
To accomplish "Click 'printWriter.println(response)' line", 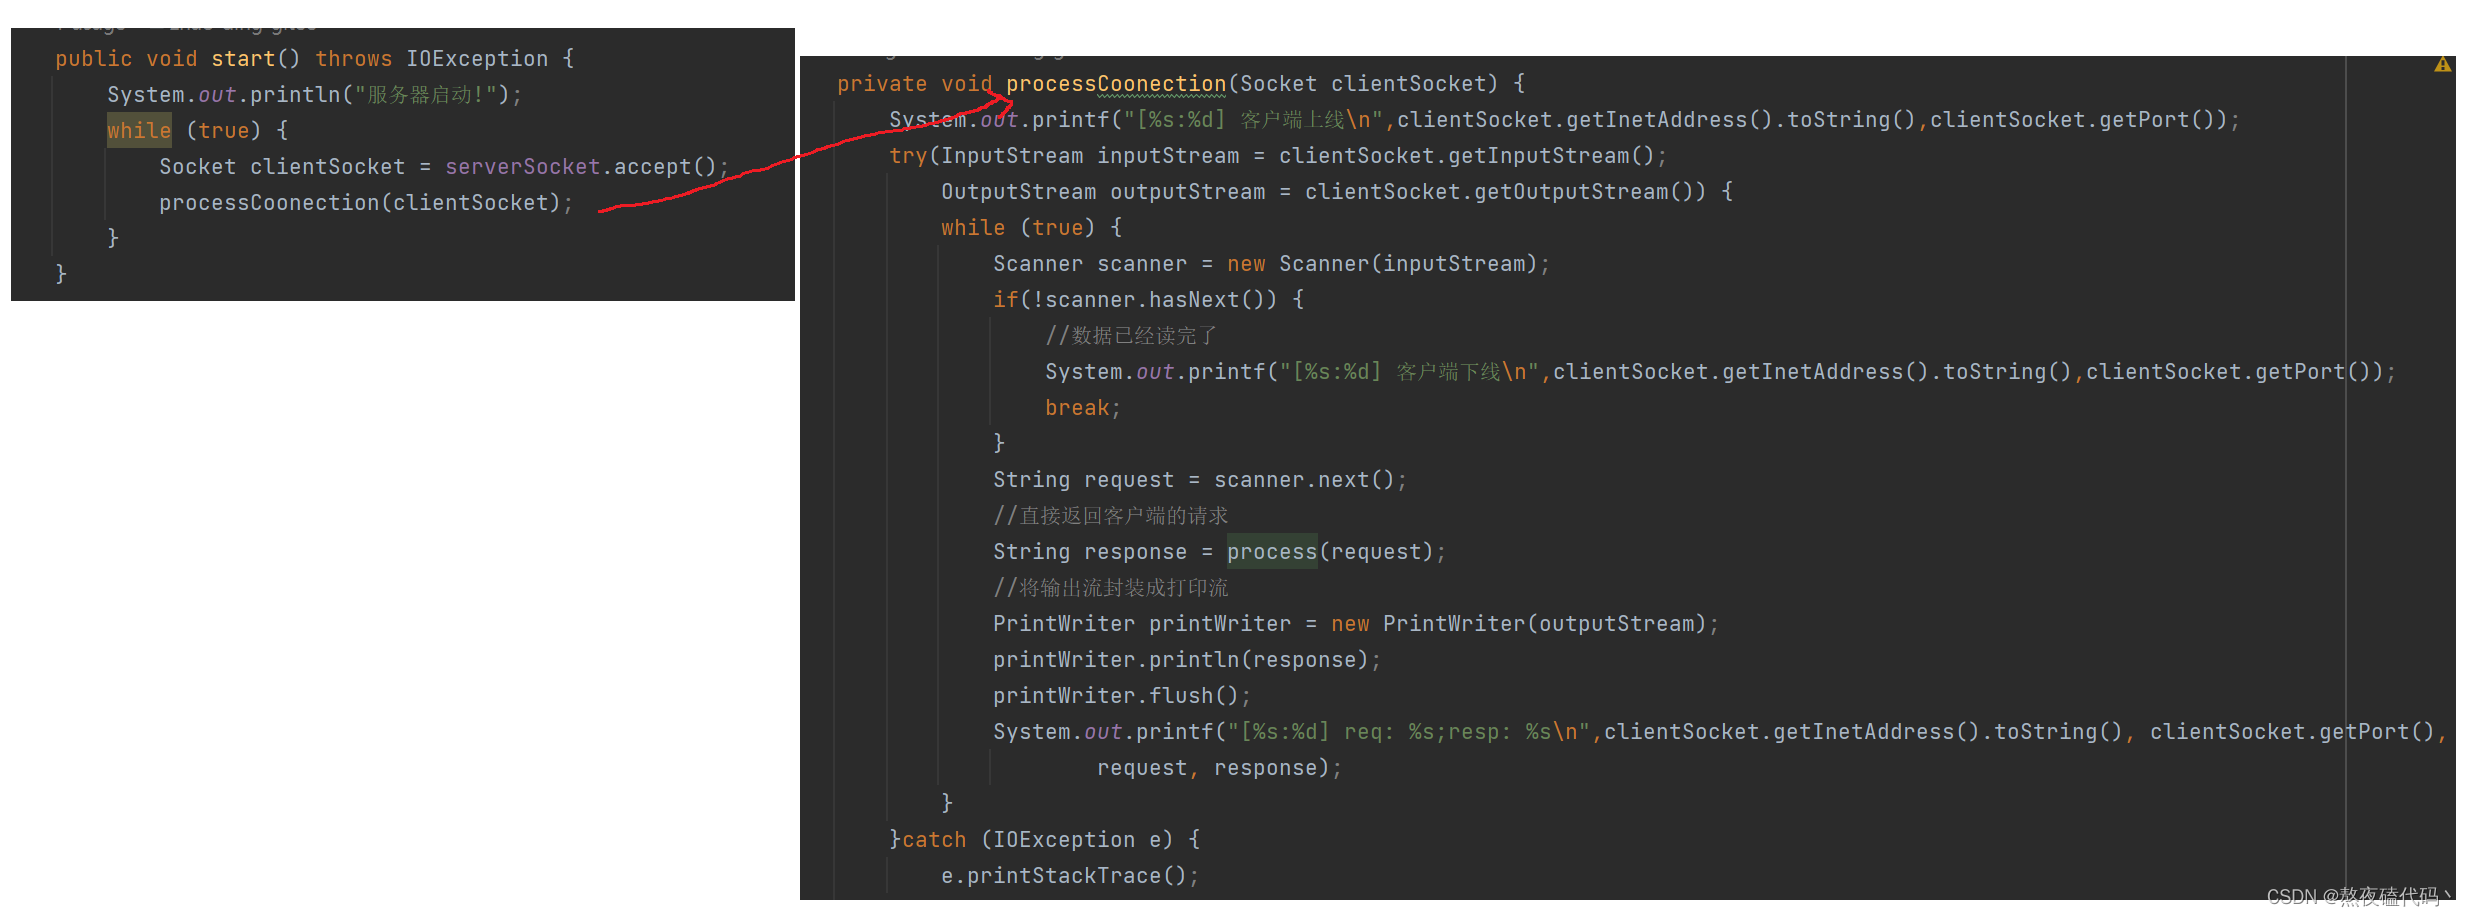I will point(1187,660).
